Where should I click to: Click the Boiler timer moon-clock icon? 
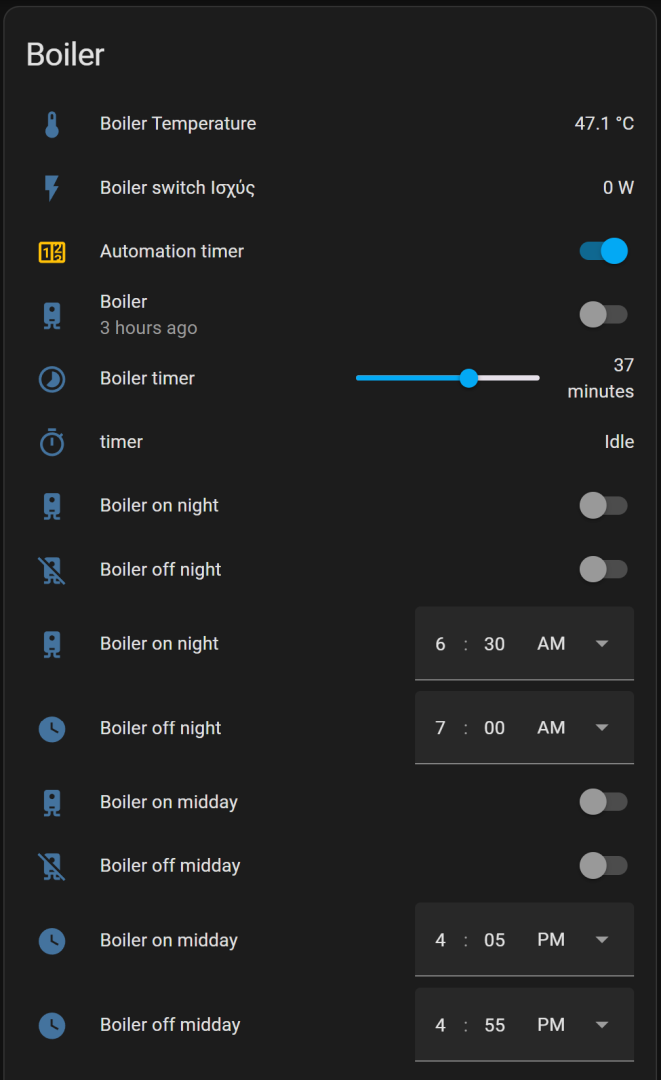coord(52,379)
